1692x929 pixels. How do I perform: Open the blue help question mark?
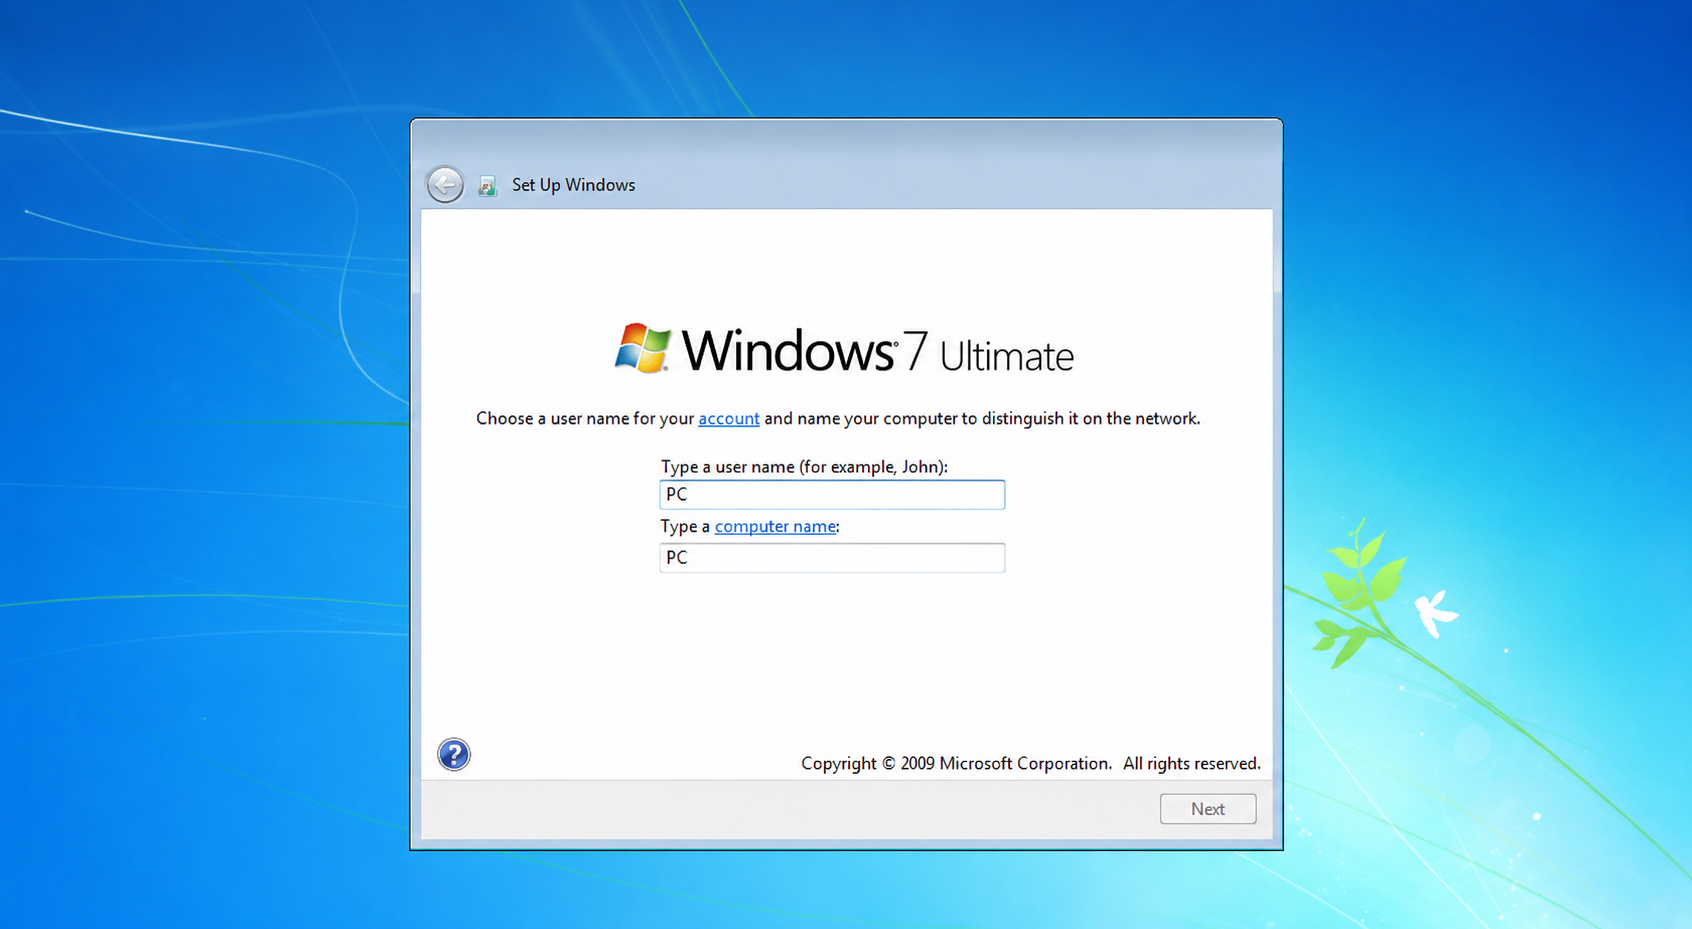tap(454, 754)
